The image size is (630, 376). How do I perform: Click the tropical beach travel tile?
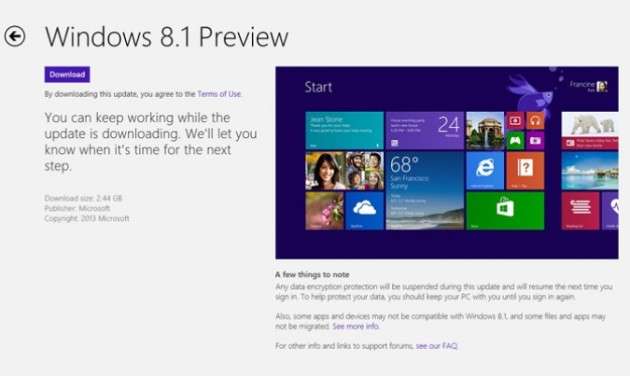[x=590, y=171]
